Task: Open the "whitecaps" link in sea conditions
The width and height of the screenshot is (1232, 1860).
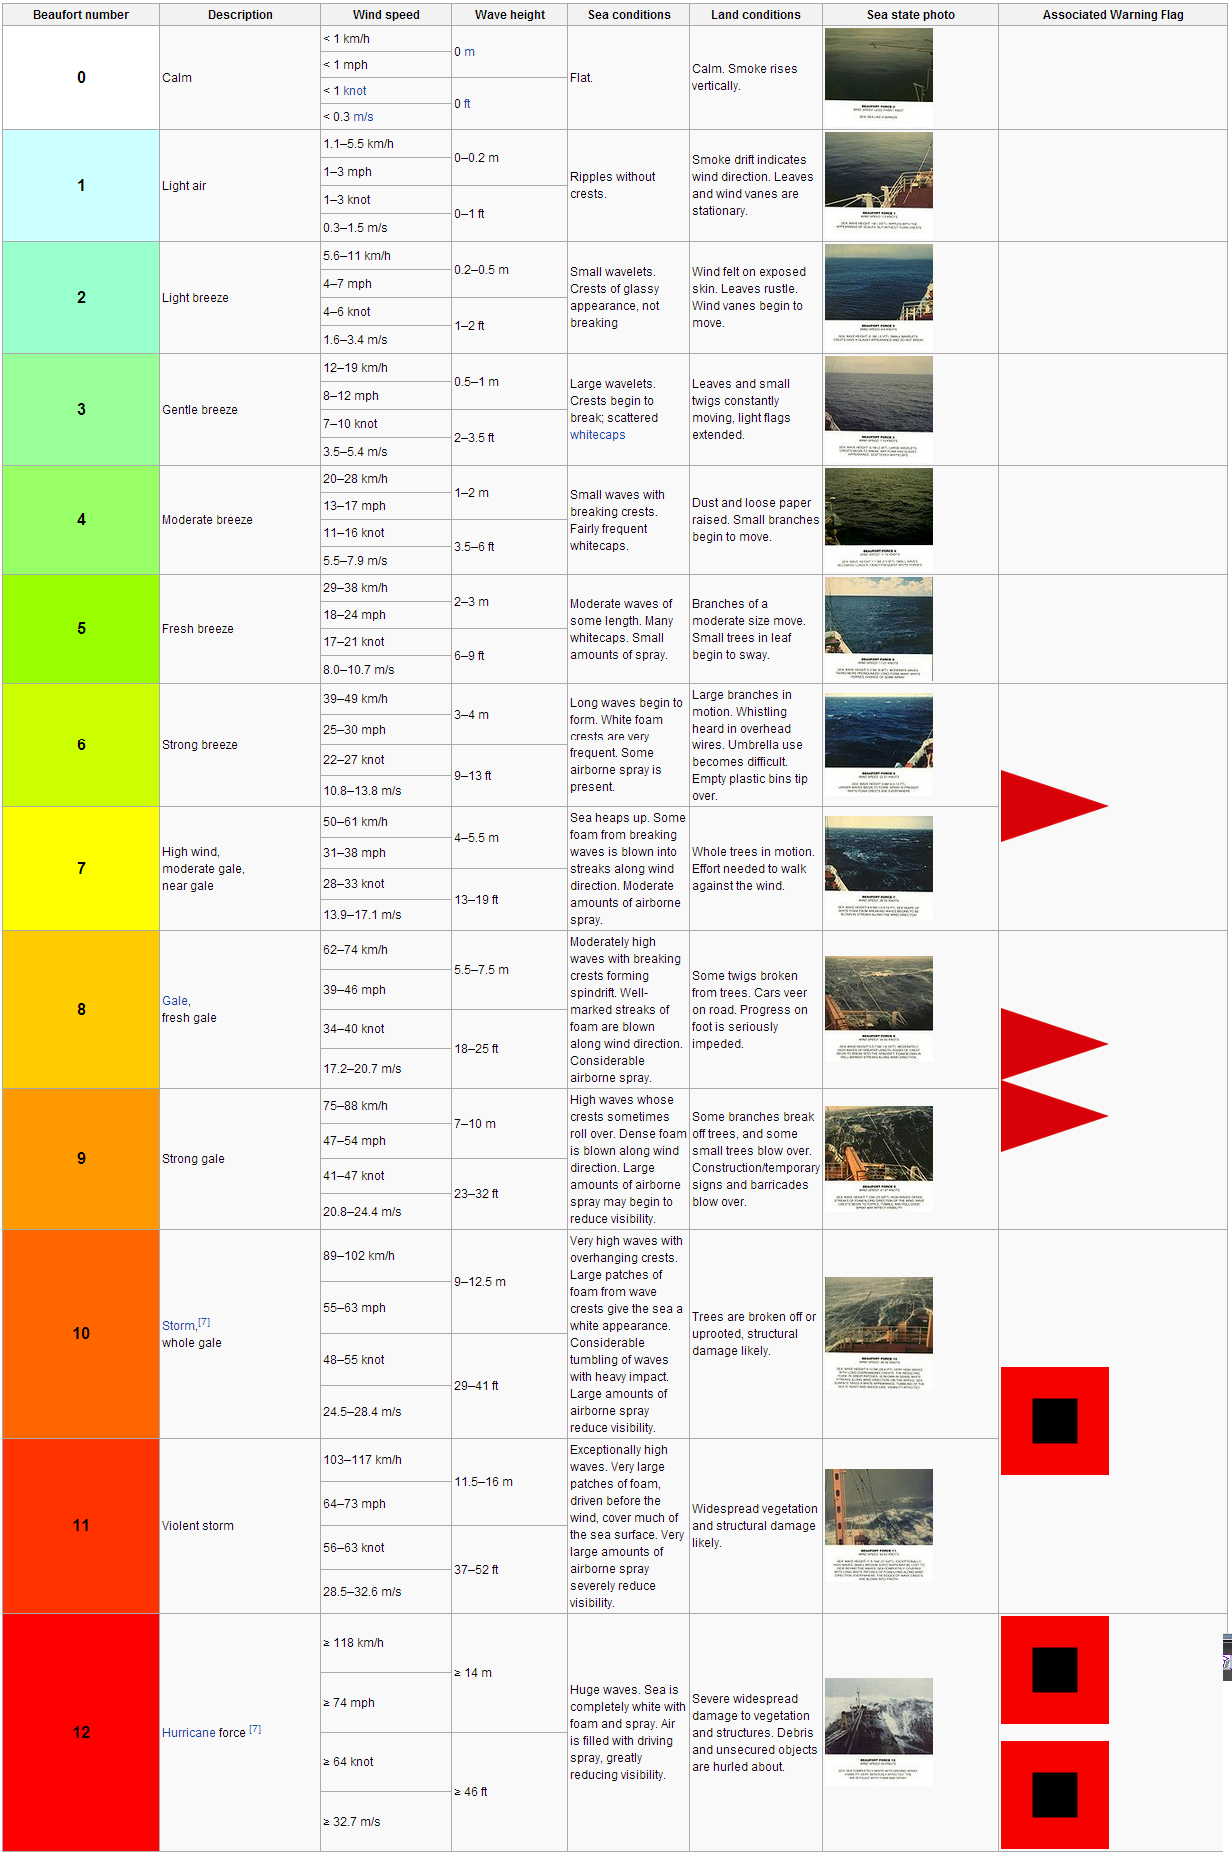Action: click(x=597, y=435)
